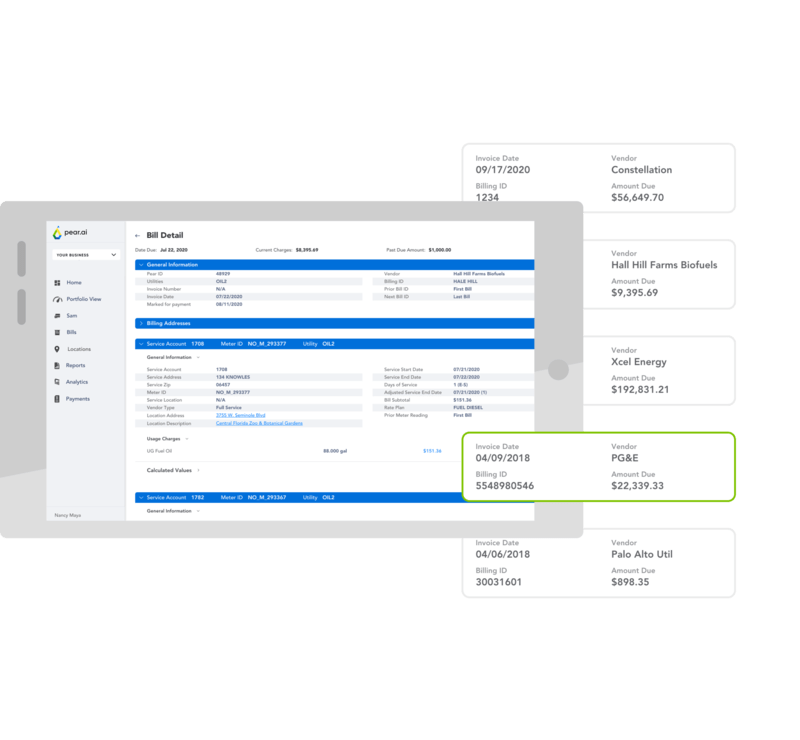Click the $898.35 amount due
This screenshot has height=740, width=800.
click(x=630, y=582)
